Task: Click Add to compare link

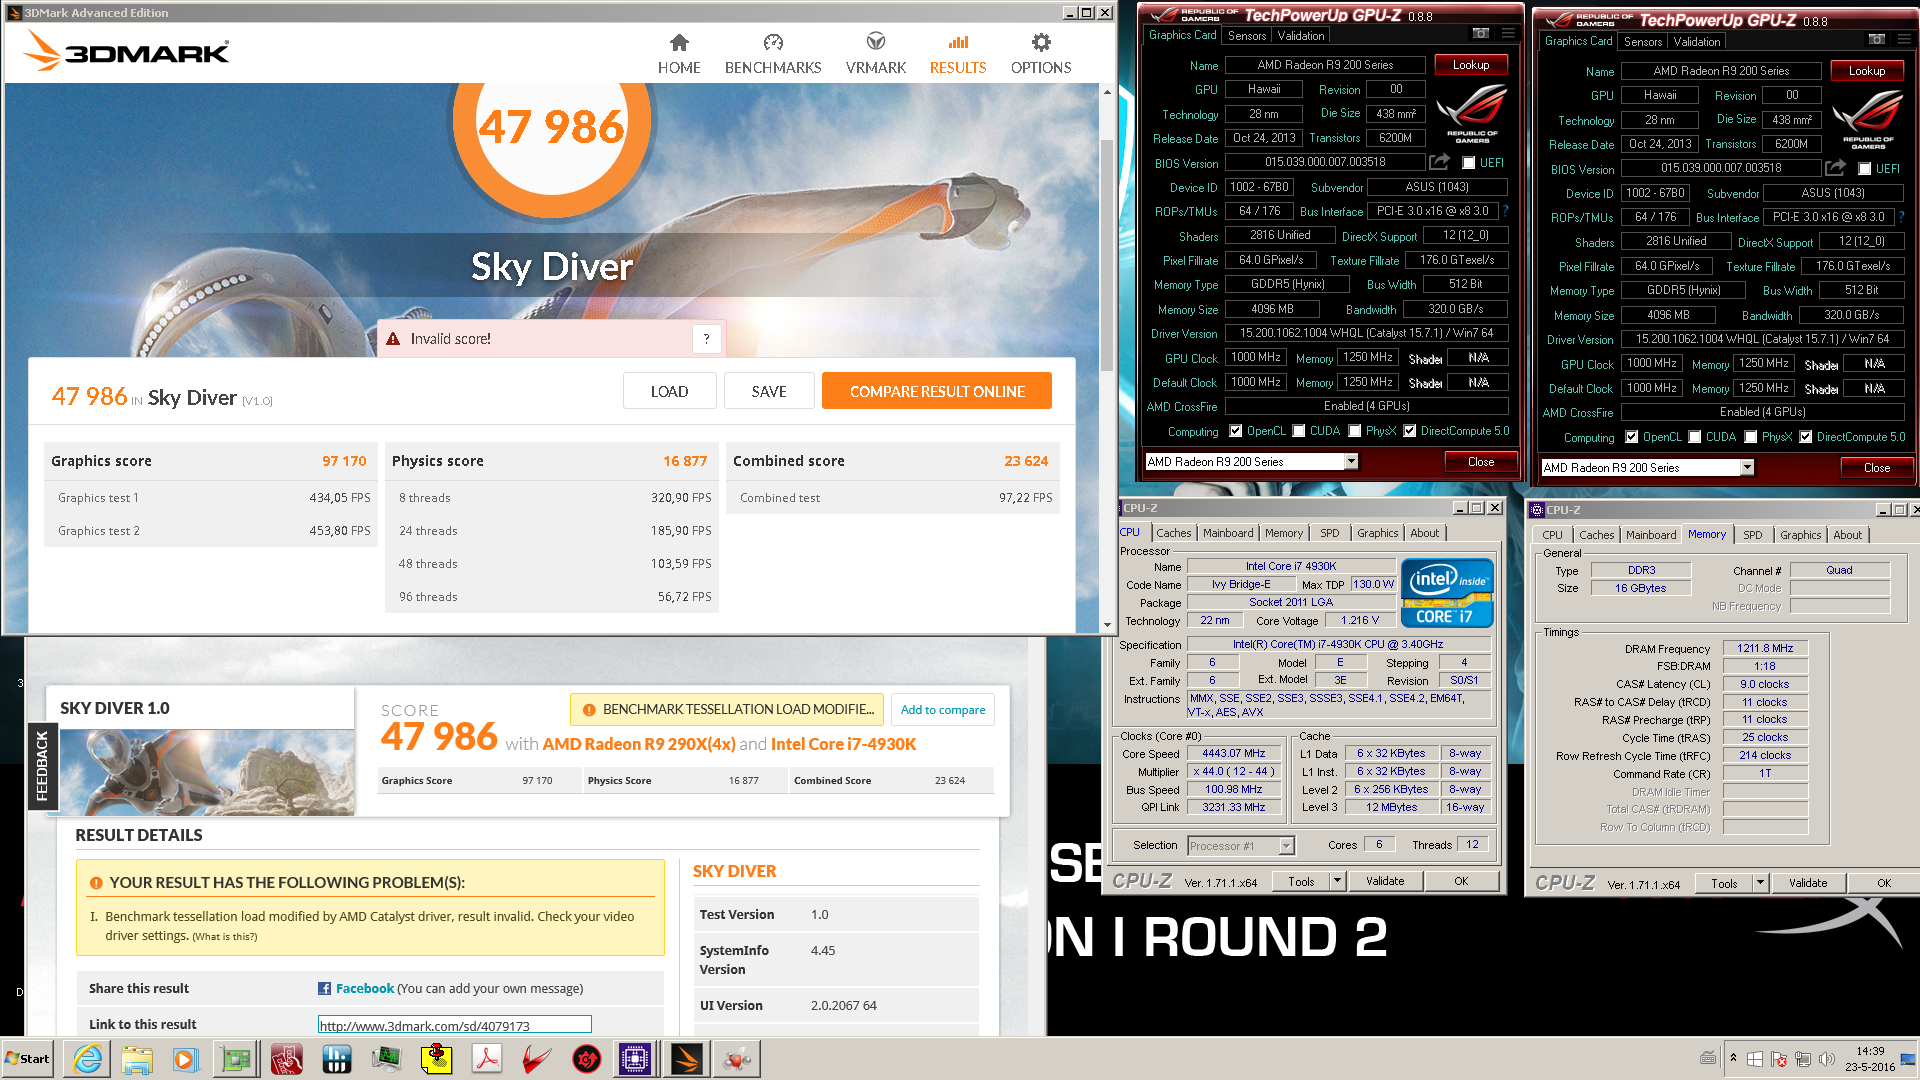Action: pos(942,710)
